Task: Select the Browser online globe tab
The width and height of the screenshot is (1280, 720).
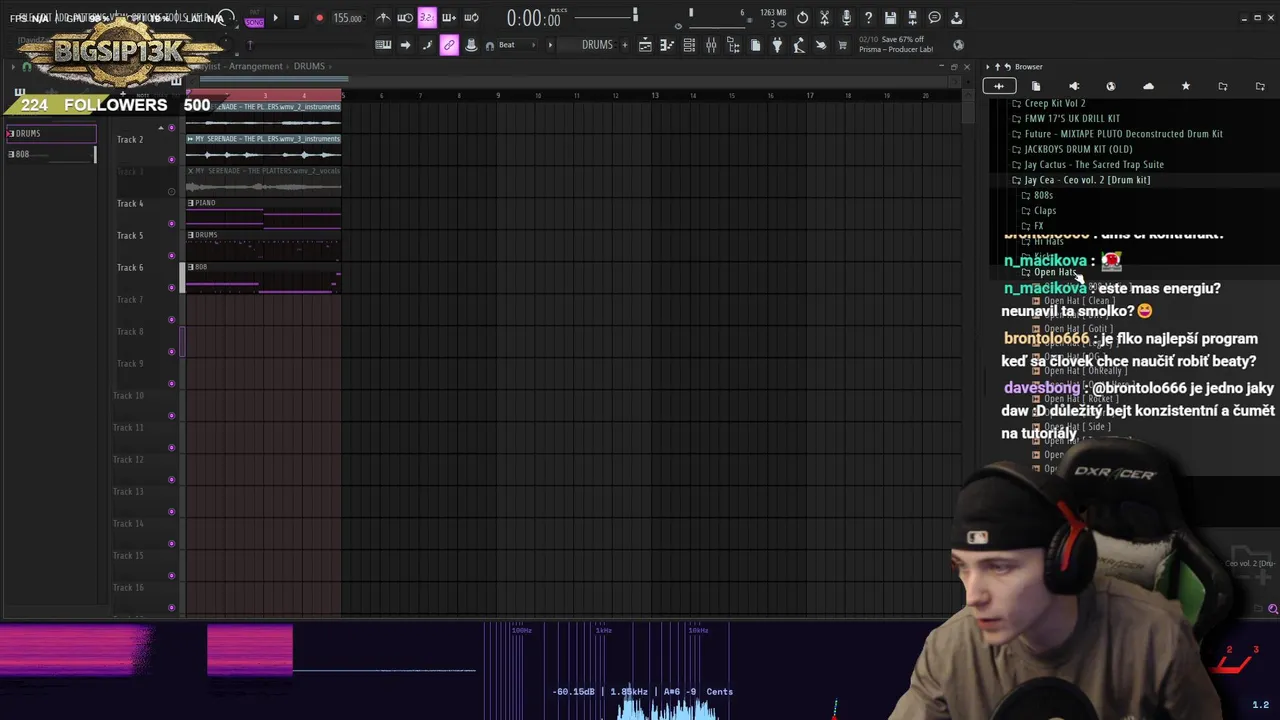Action: tap(1110, 86)
